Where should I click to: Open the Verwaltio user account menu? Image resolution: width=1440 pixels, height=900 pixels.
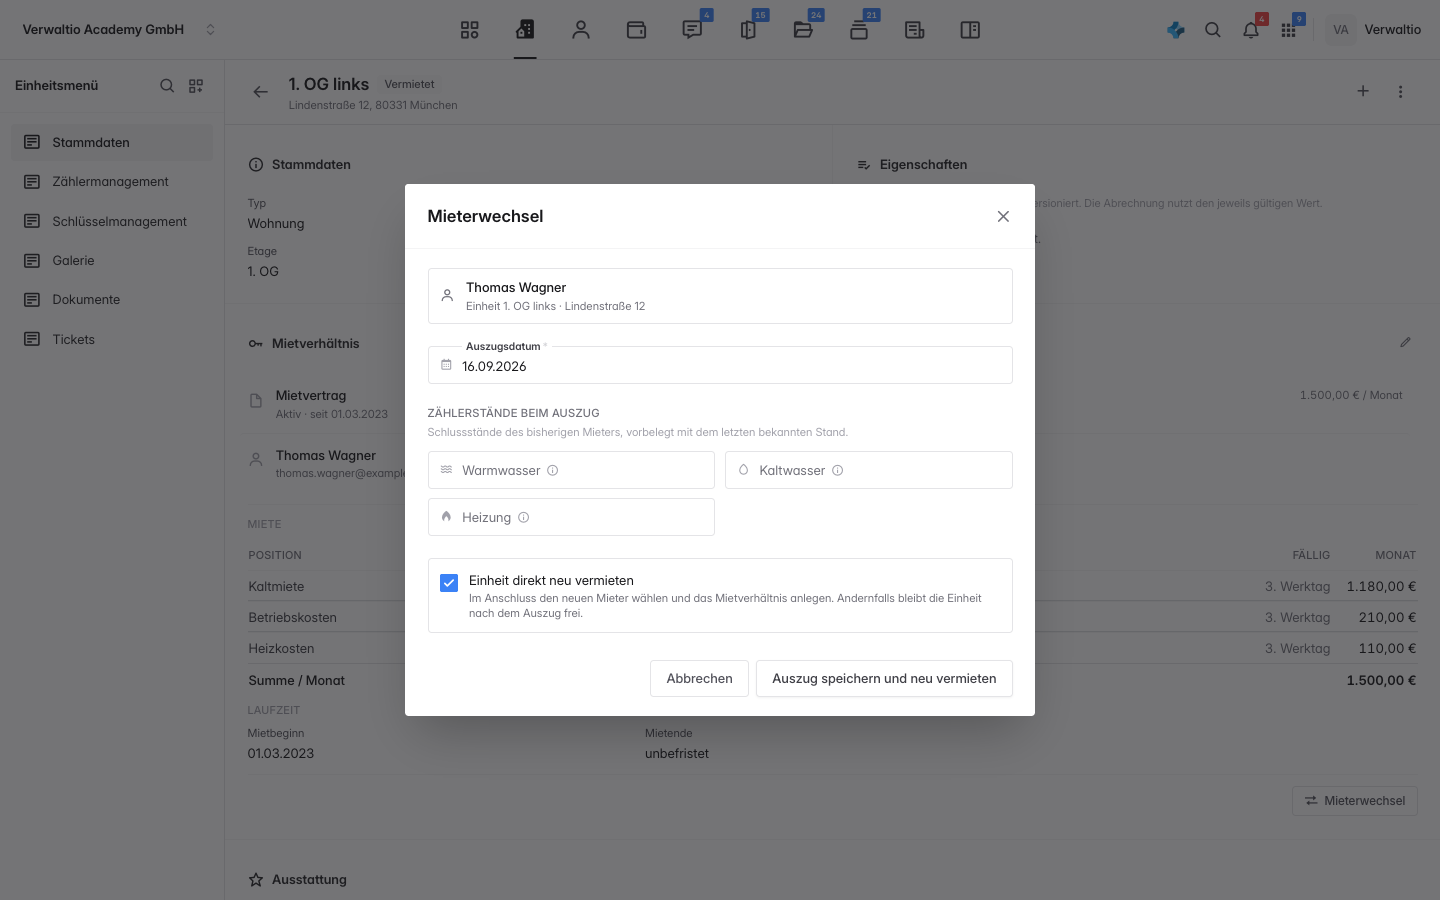click(x=1374, y=30)
